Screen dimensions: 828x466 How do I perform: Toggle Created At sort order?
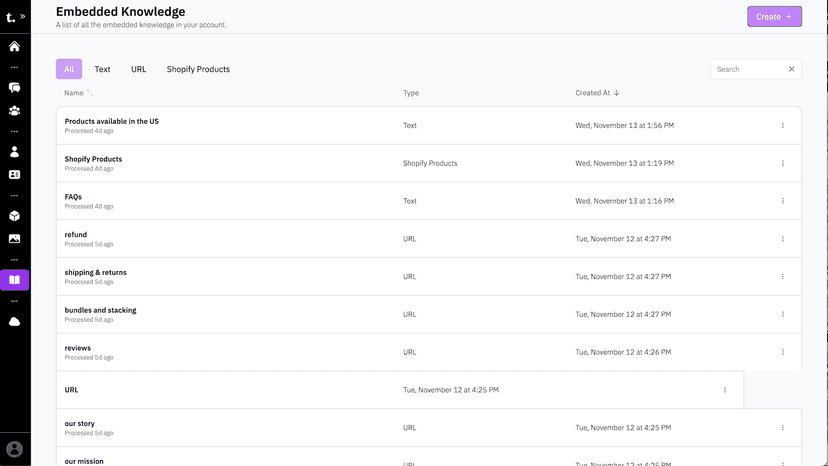[x=597, y=93]
